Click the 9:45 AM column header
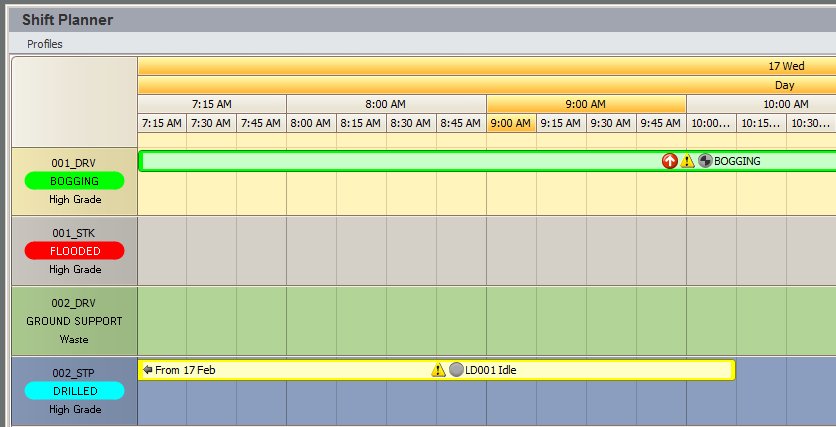Image resolution: width=836 pixels, height=427 pixels. pyautogui.click(x=661, y=123)
